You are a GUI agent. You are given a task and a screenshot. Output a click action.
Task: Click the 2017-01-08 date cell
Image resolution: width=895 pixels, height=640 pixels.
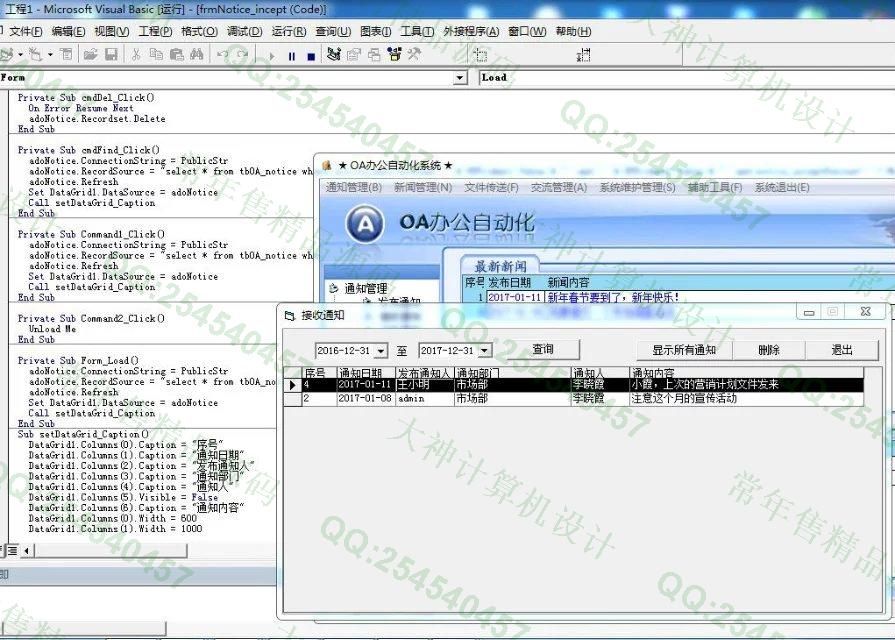(x=365, y=399)
